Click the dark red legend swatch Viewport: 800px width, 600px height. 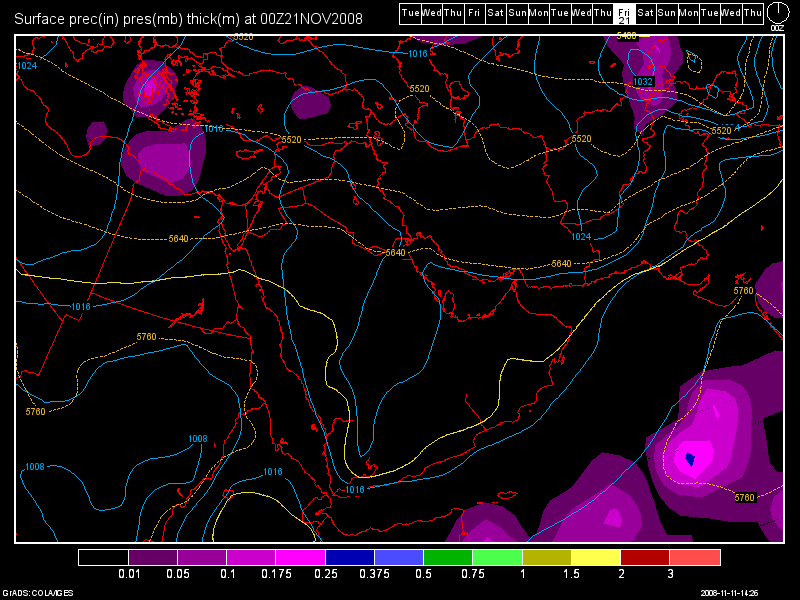[645, 557]
